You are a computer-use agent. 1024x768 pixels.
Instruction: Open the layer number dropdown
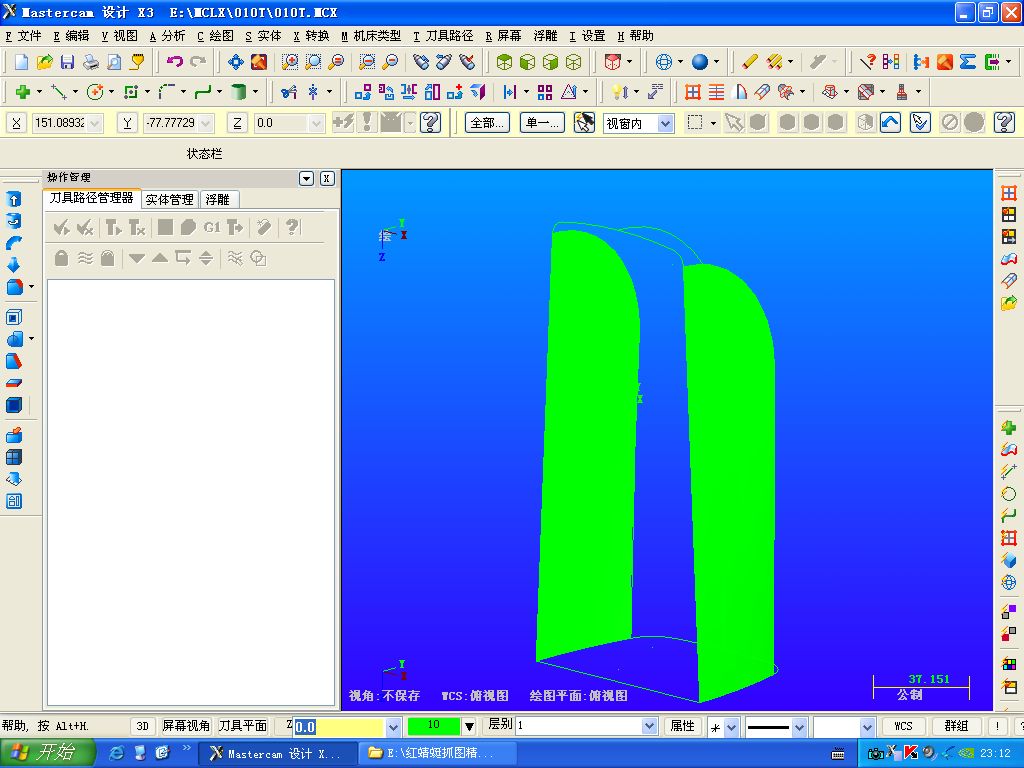point(649,726)
